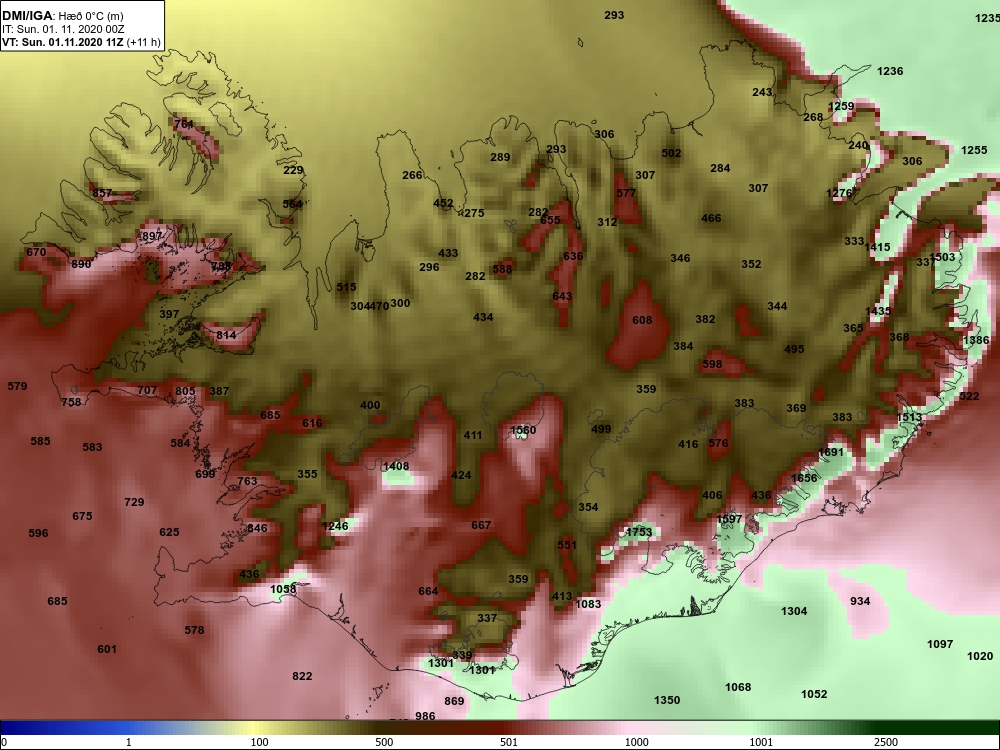Click the map value '897'
The width and height of the screenshot is (1000, 750).
point(152,236)
